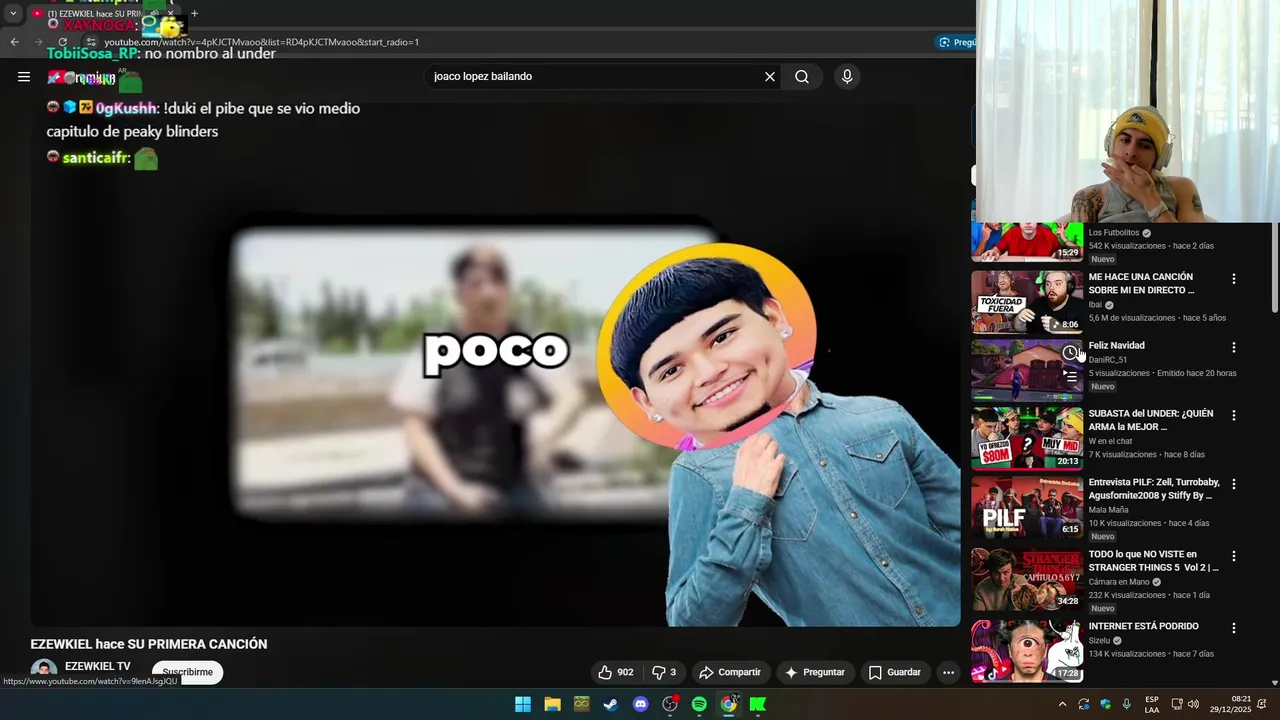1280x720 pixels.
Task: Open Steam from the taskbar
Action: click(610, 704)
